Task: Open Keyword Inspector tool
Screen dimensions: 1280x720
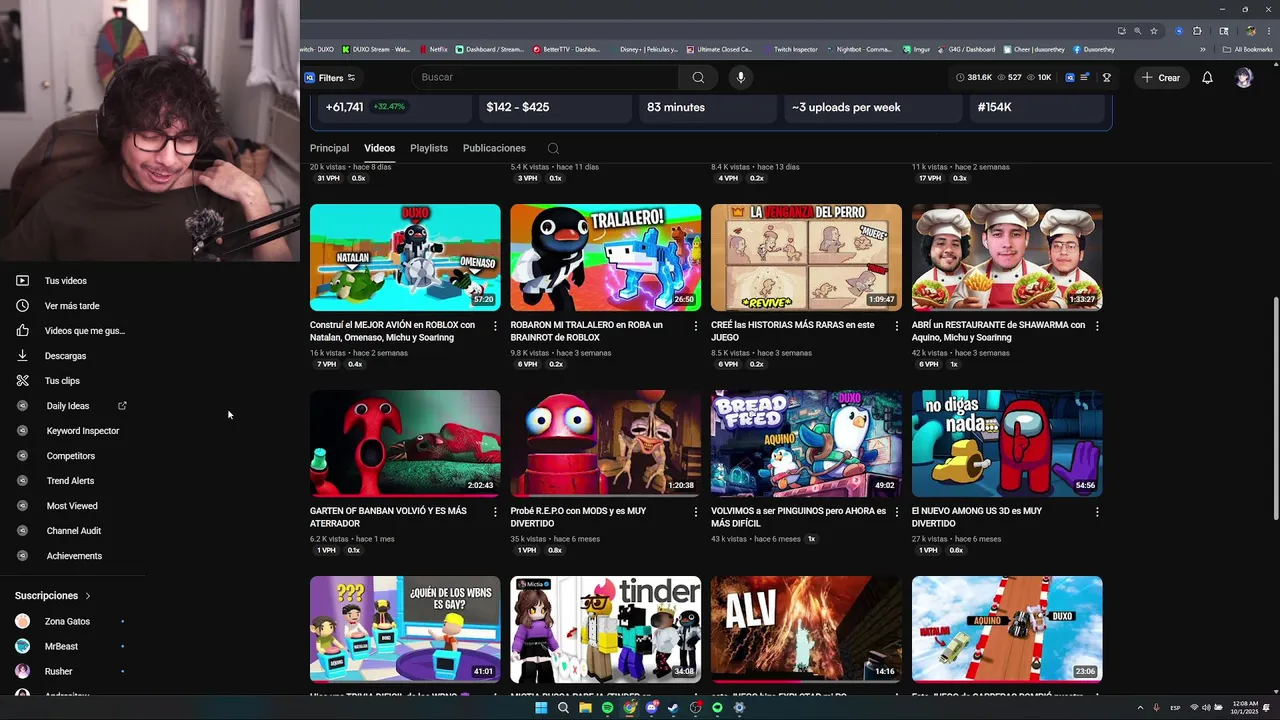Action: [x=82, y=431]
